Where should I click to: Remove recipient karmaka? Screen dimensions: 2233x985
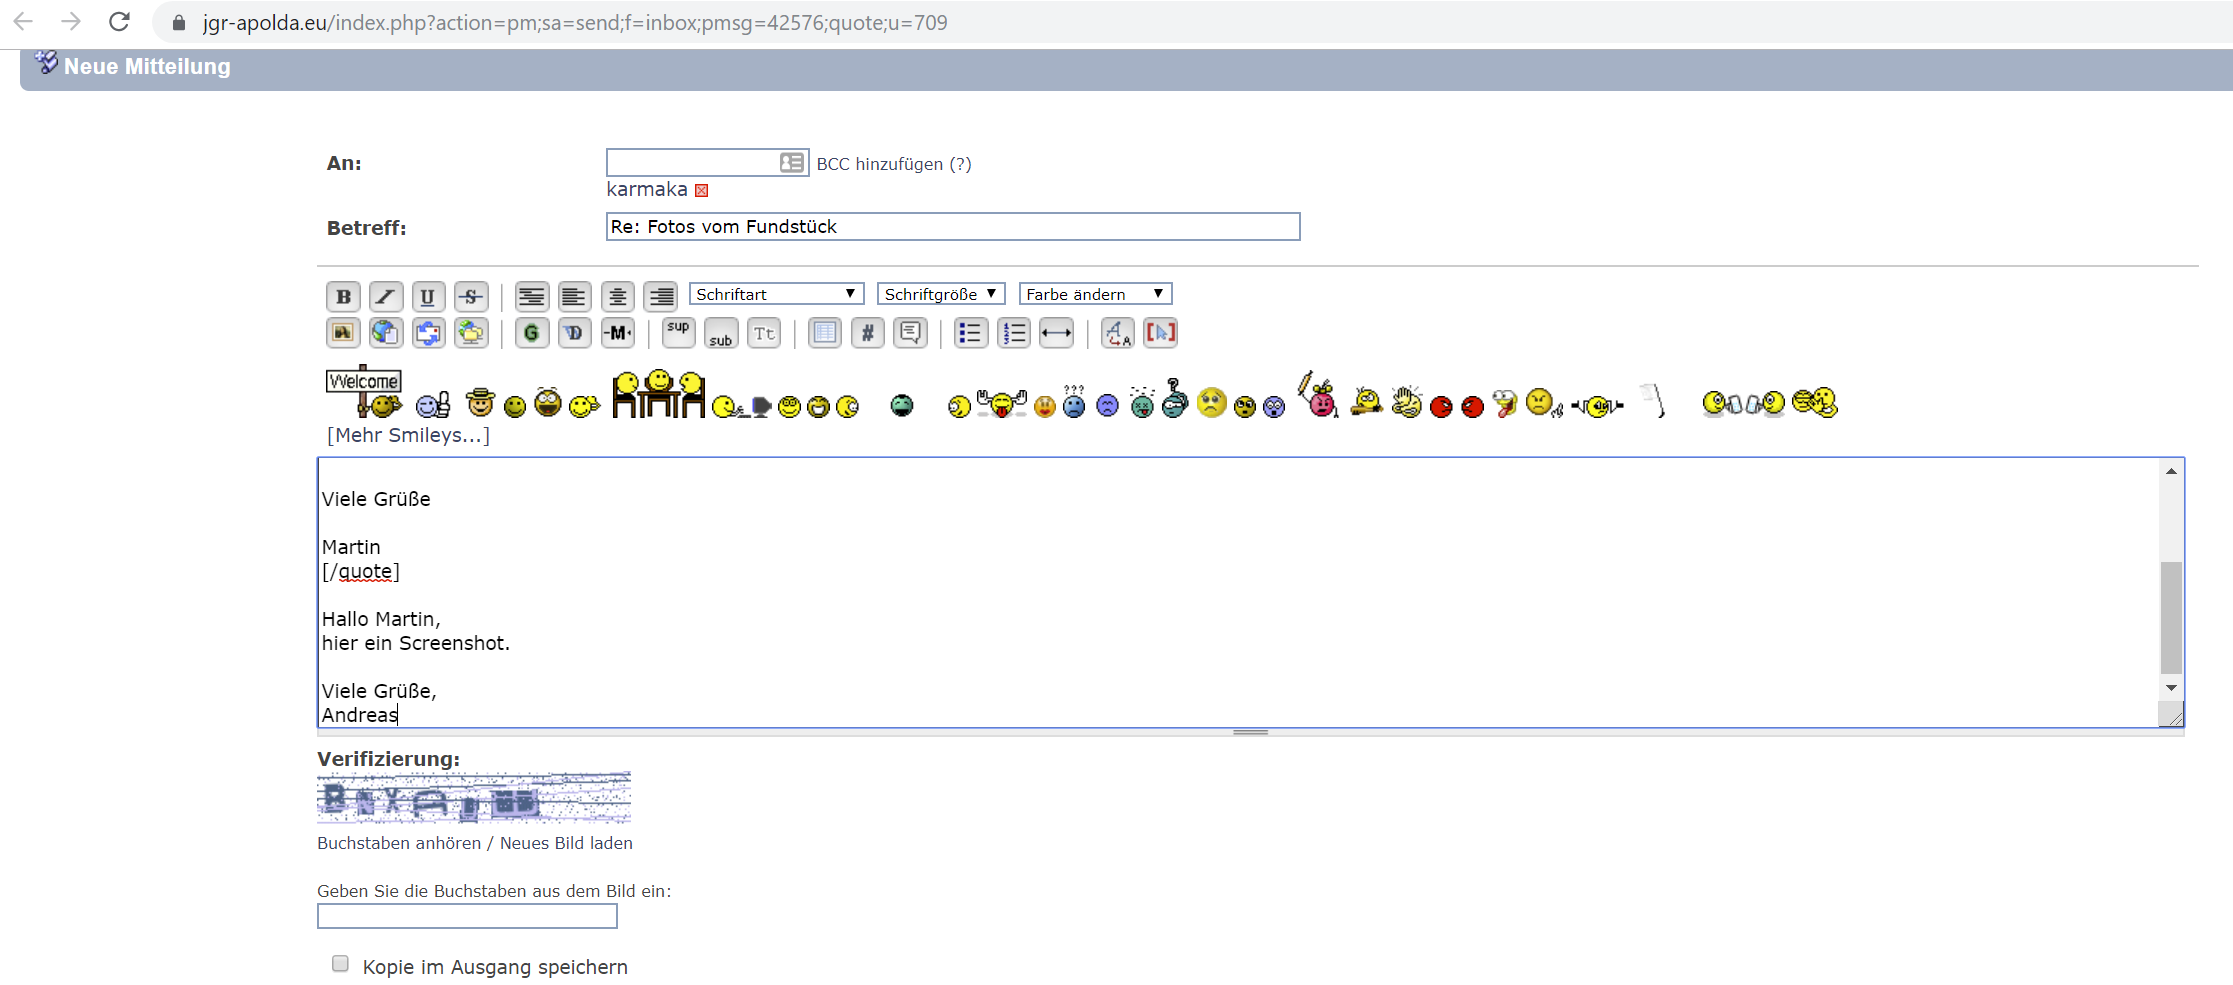702,191
